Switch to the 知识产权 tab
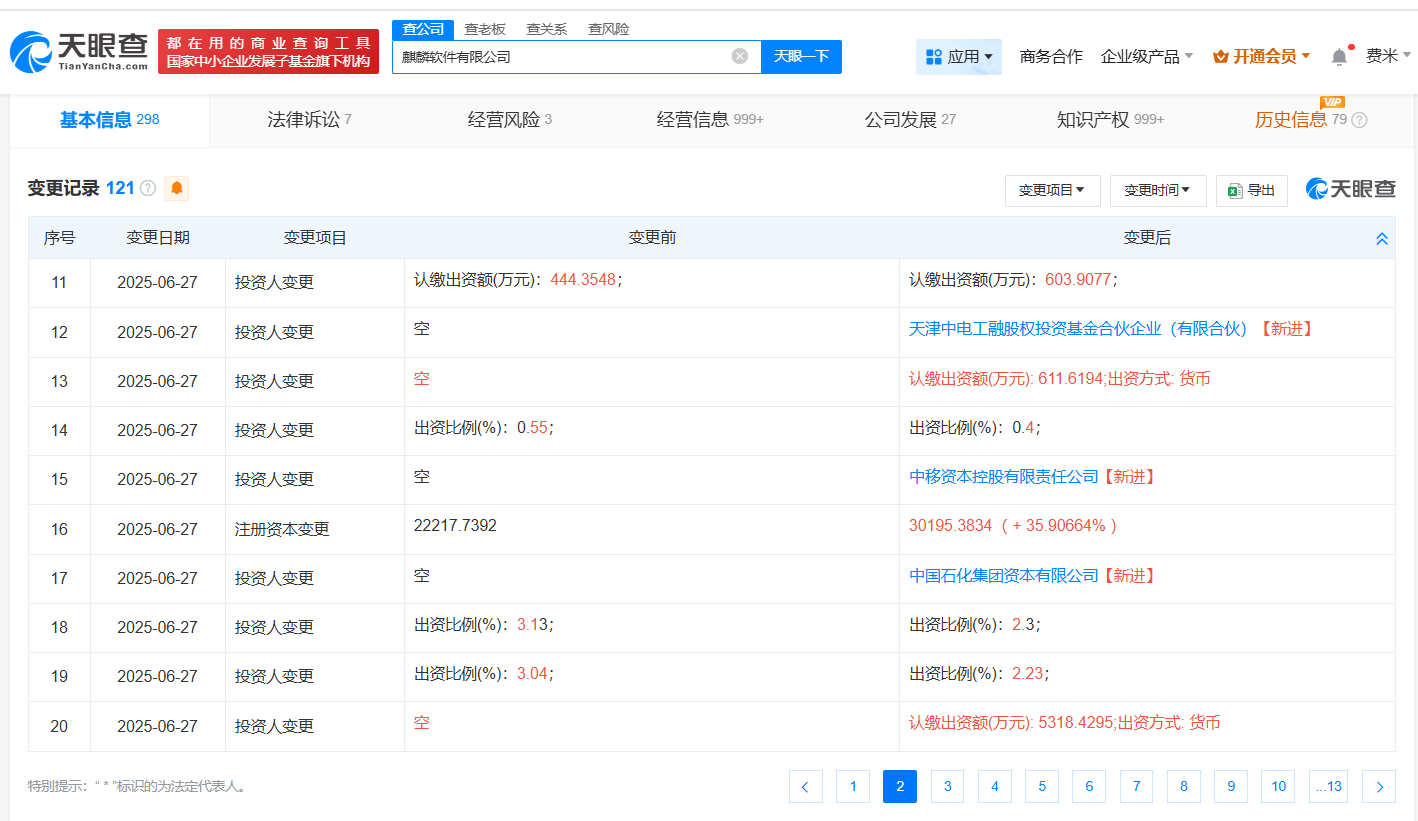 1110,120
